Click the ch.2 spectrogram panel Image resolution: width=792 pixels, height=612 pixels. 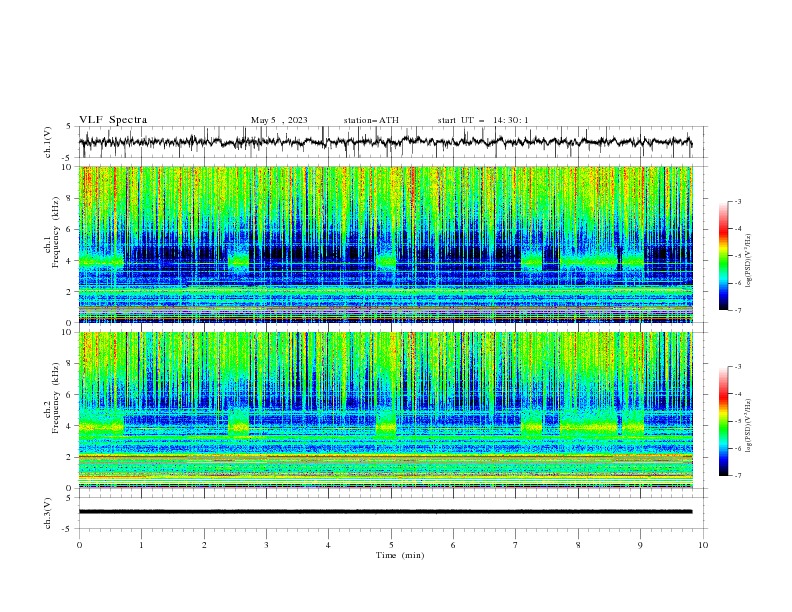(386, 410)
